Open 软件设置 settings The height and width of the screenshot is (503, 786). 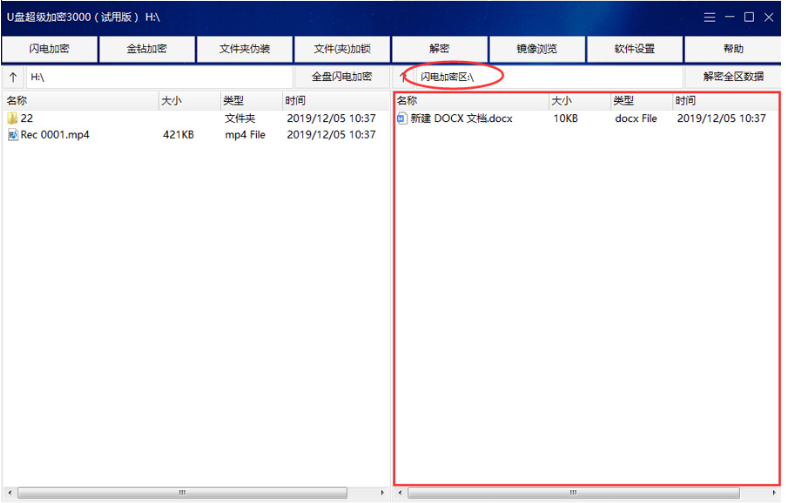coord(635,49)
